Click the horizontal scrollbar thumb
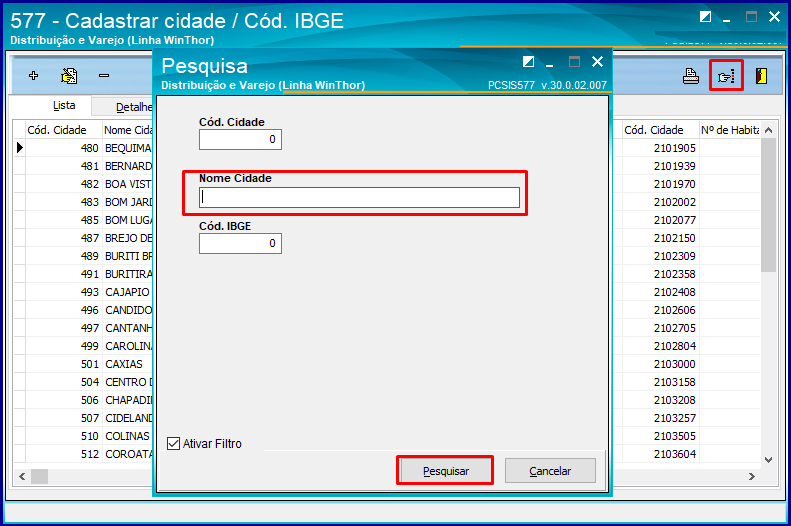 pos(39,476)
